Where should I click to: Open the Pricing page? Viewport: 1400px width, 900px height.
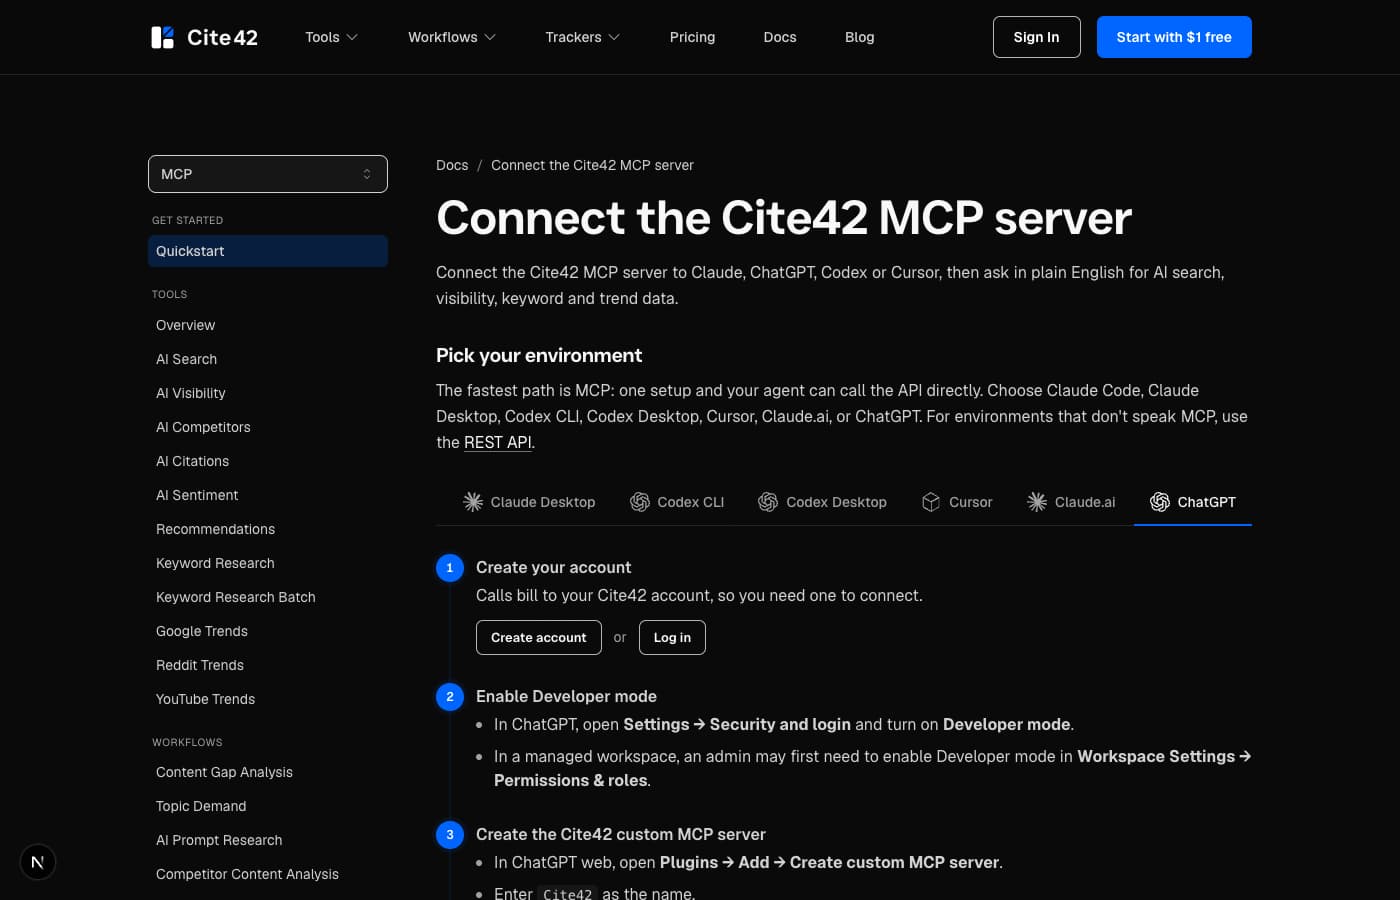coord(692,37)
